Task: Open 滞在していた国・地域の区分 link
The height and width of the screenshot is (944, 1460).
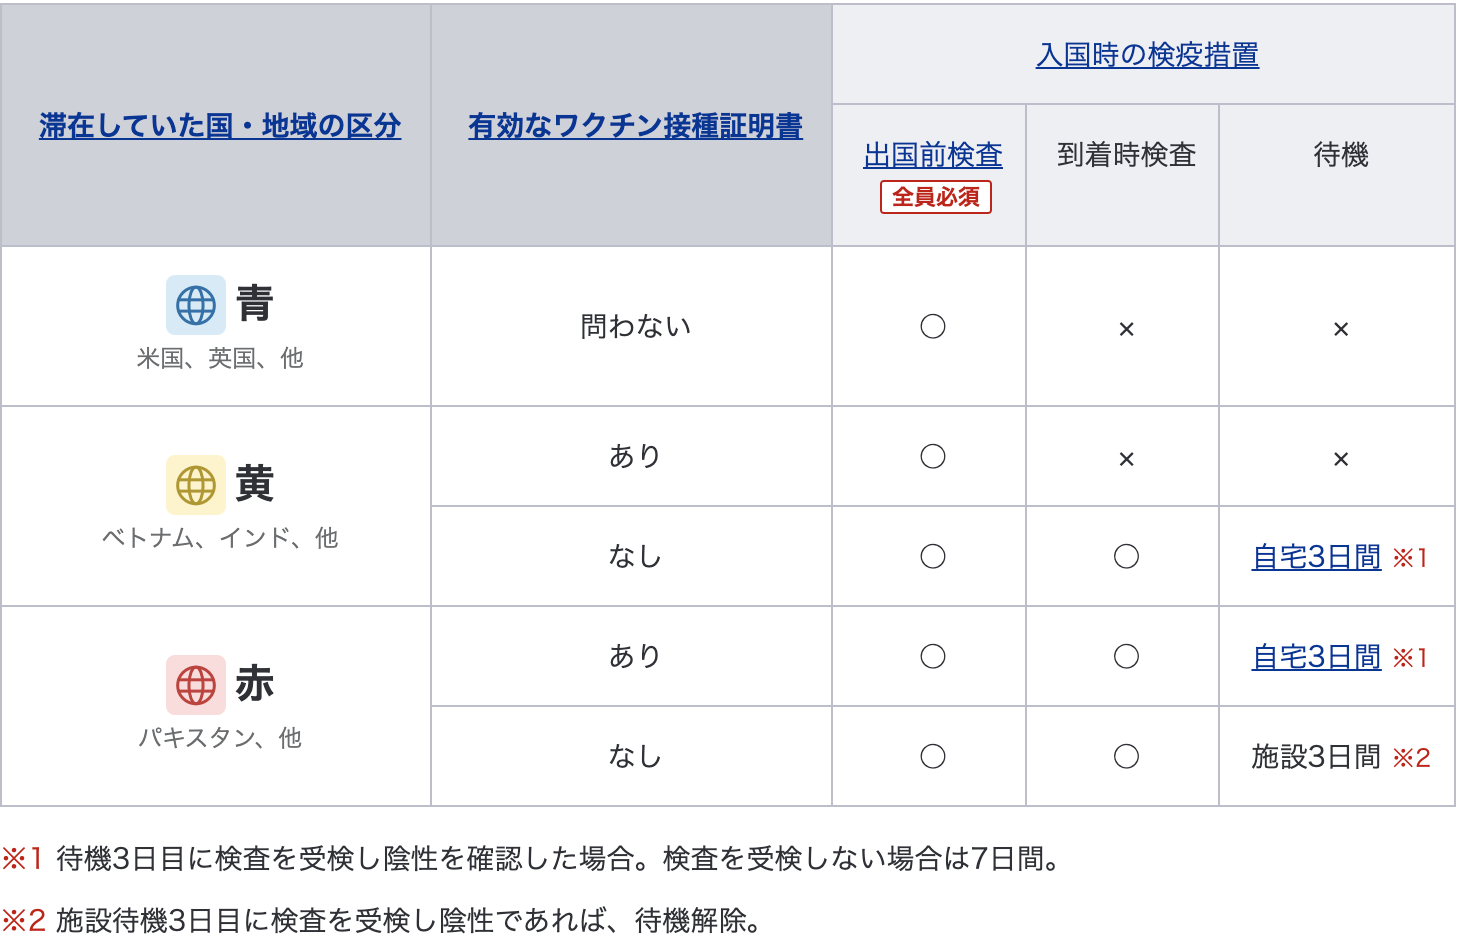Action: (x=220, y=126)
